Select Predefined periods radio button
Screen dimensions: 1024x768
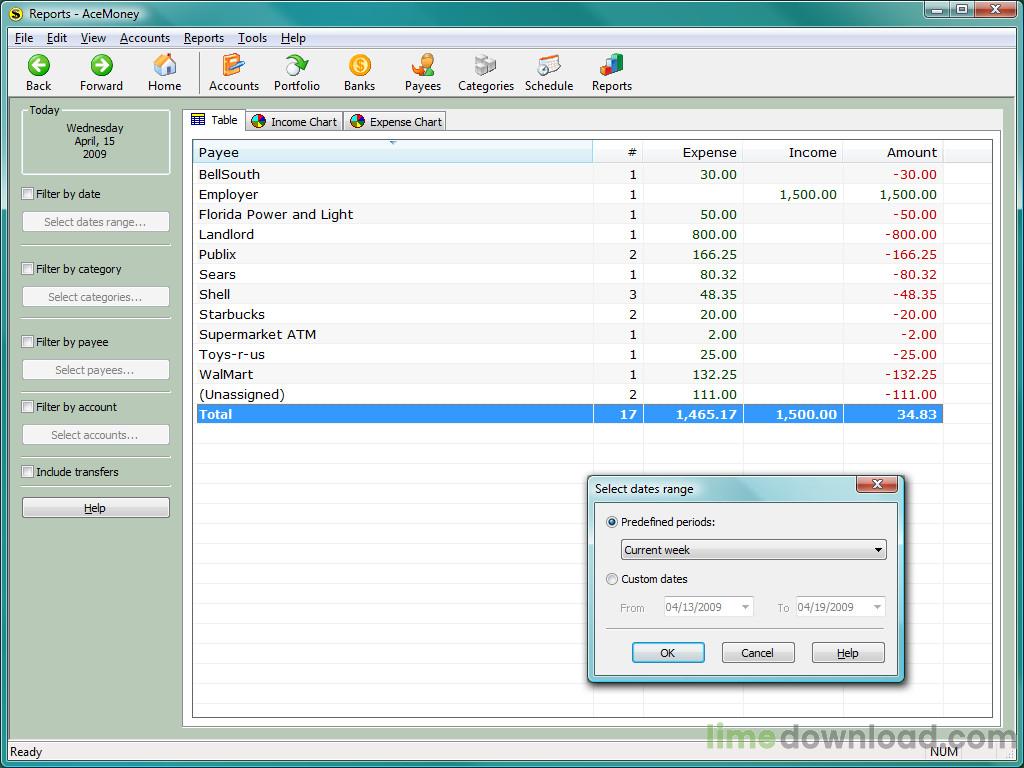coord(612,522)
